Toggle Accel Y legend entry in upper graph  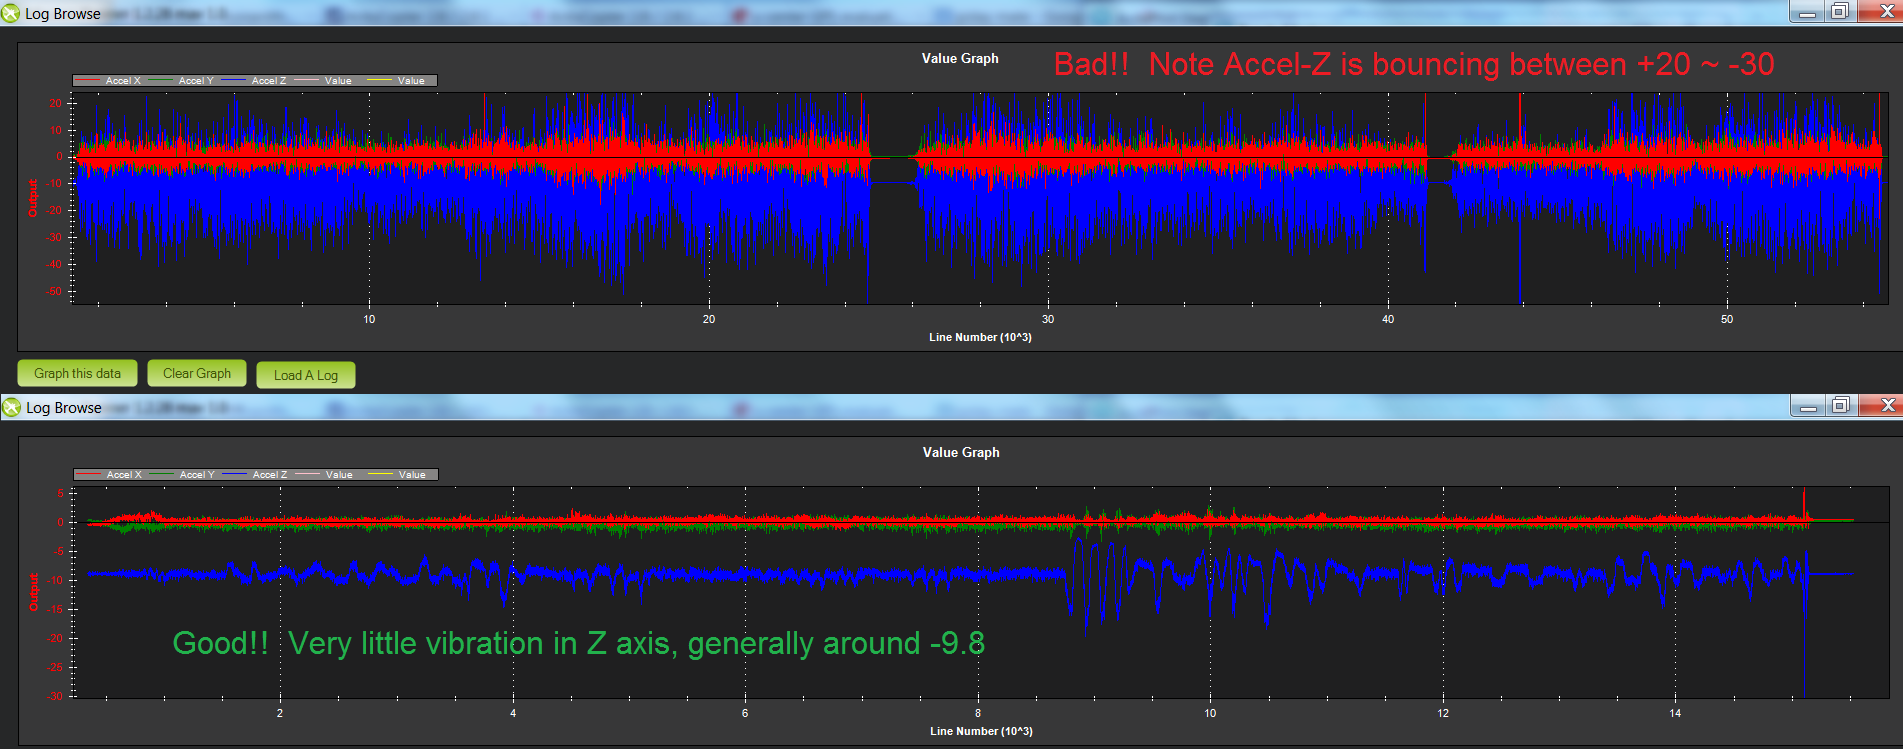[x=195, y=81]
